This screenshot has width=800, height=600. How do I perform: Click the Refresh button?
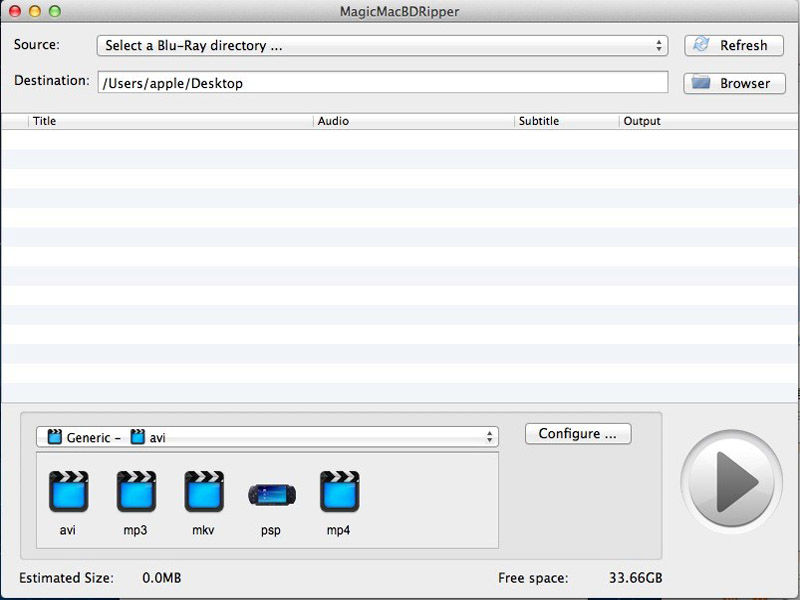click(734, 45)
